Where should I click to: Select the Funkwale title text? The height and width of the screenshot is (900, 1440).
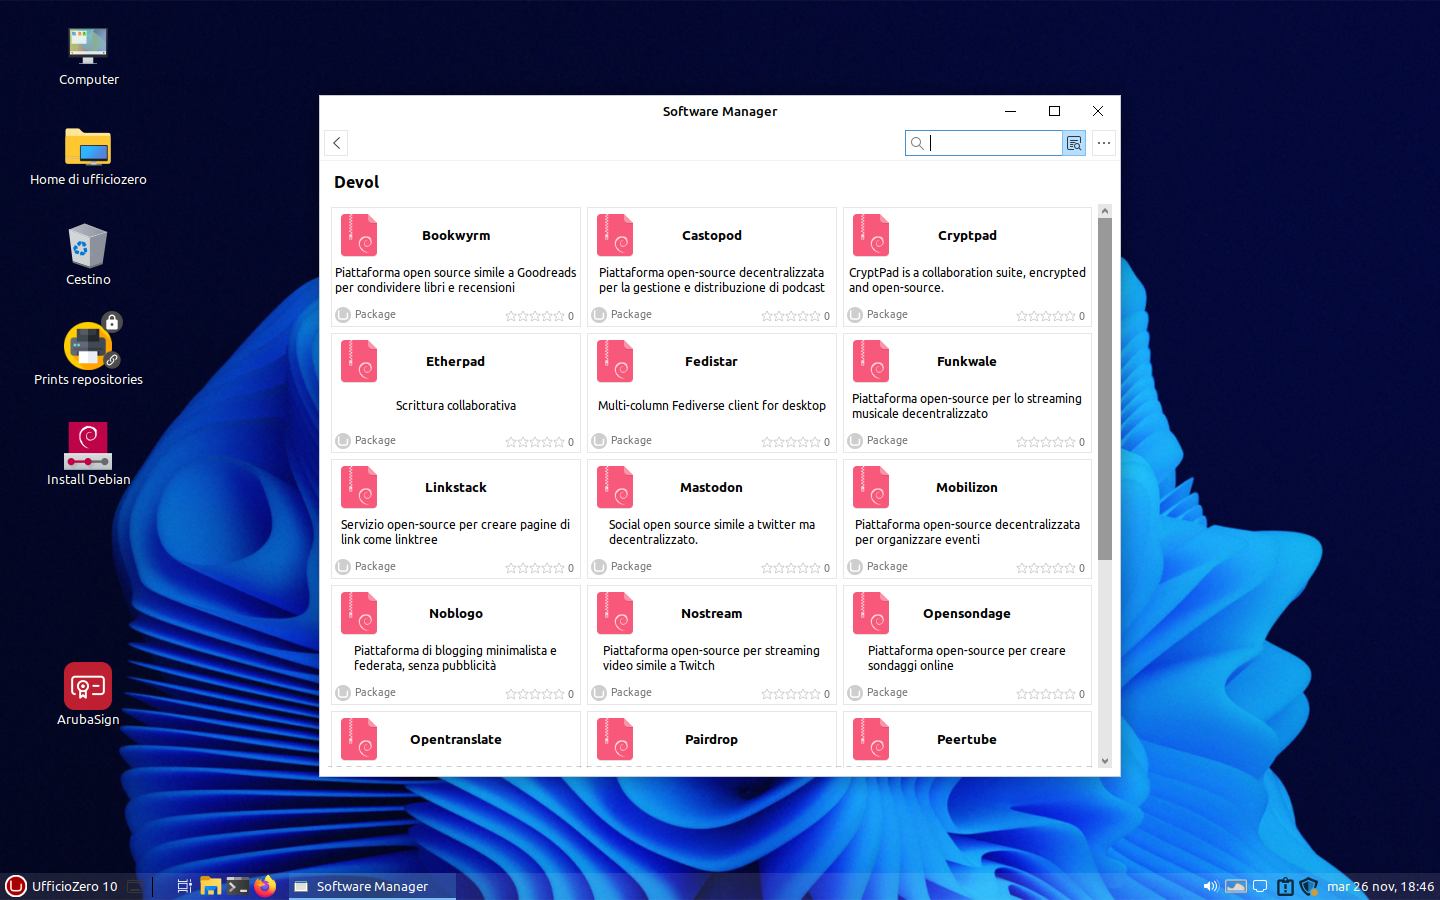pyautogui.click(x=967, y=362)
